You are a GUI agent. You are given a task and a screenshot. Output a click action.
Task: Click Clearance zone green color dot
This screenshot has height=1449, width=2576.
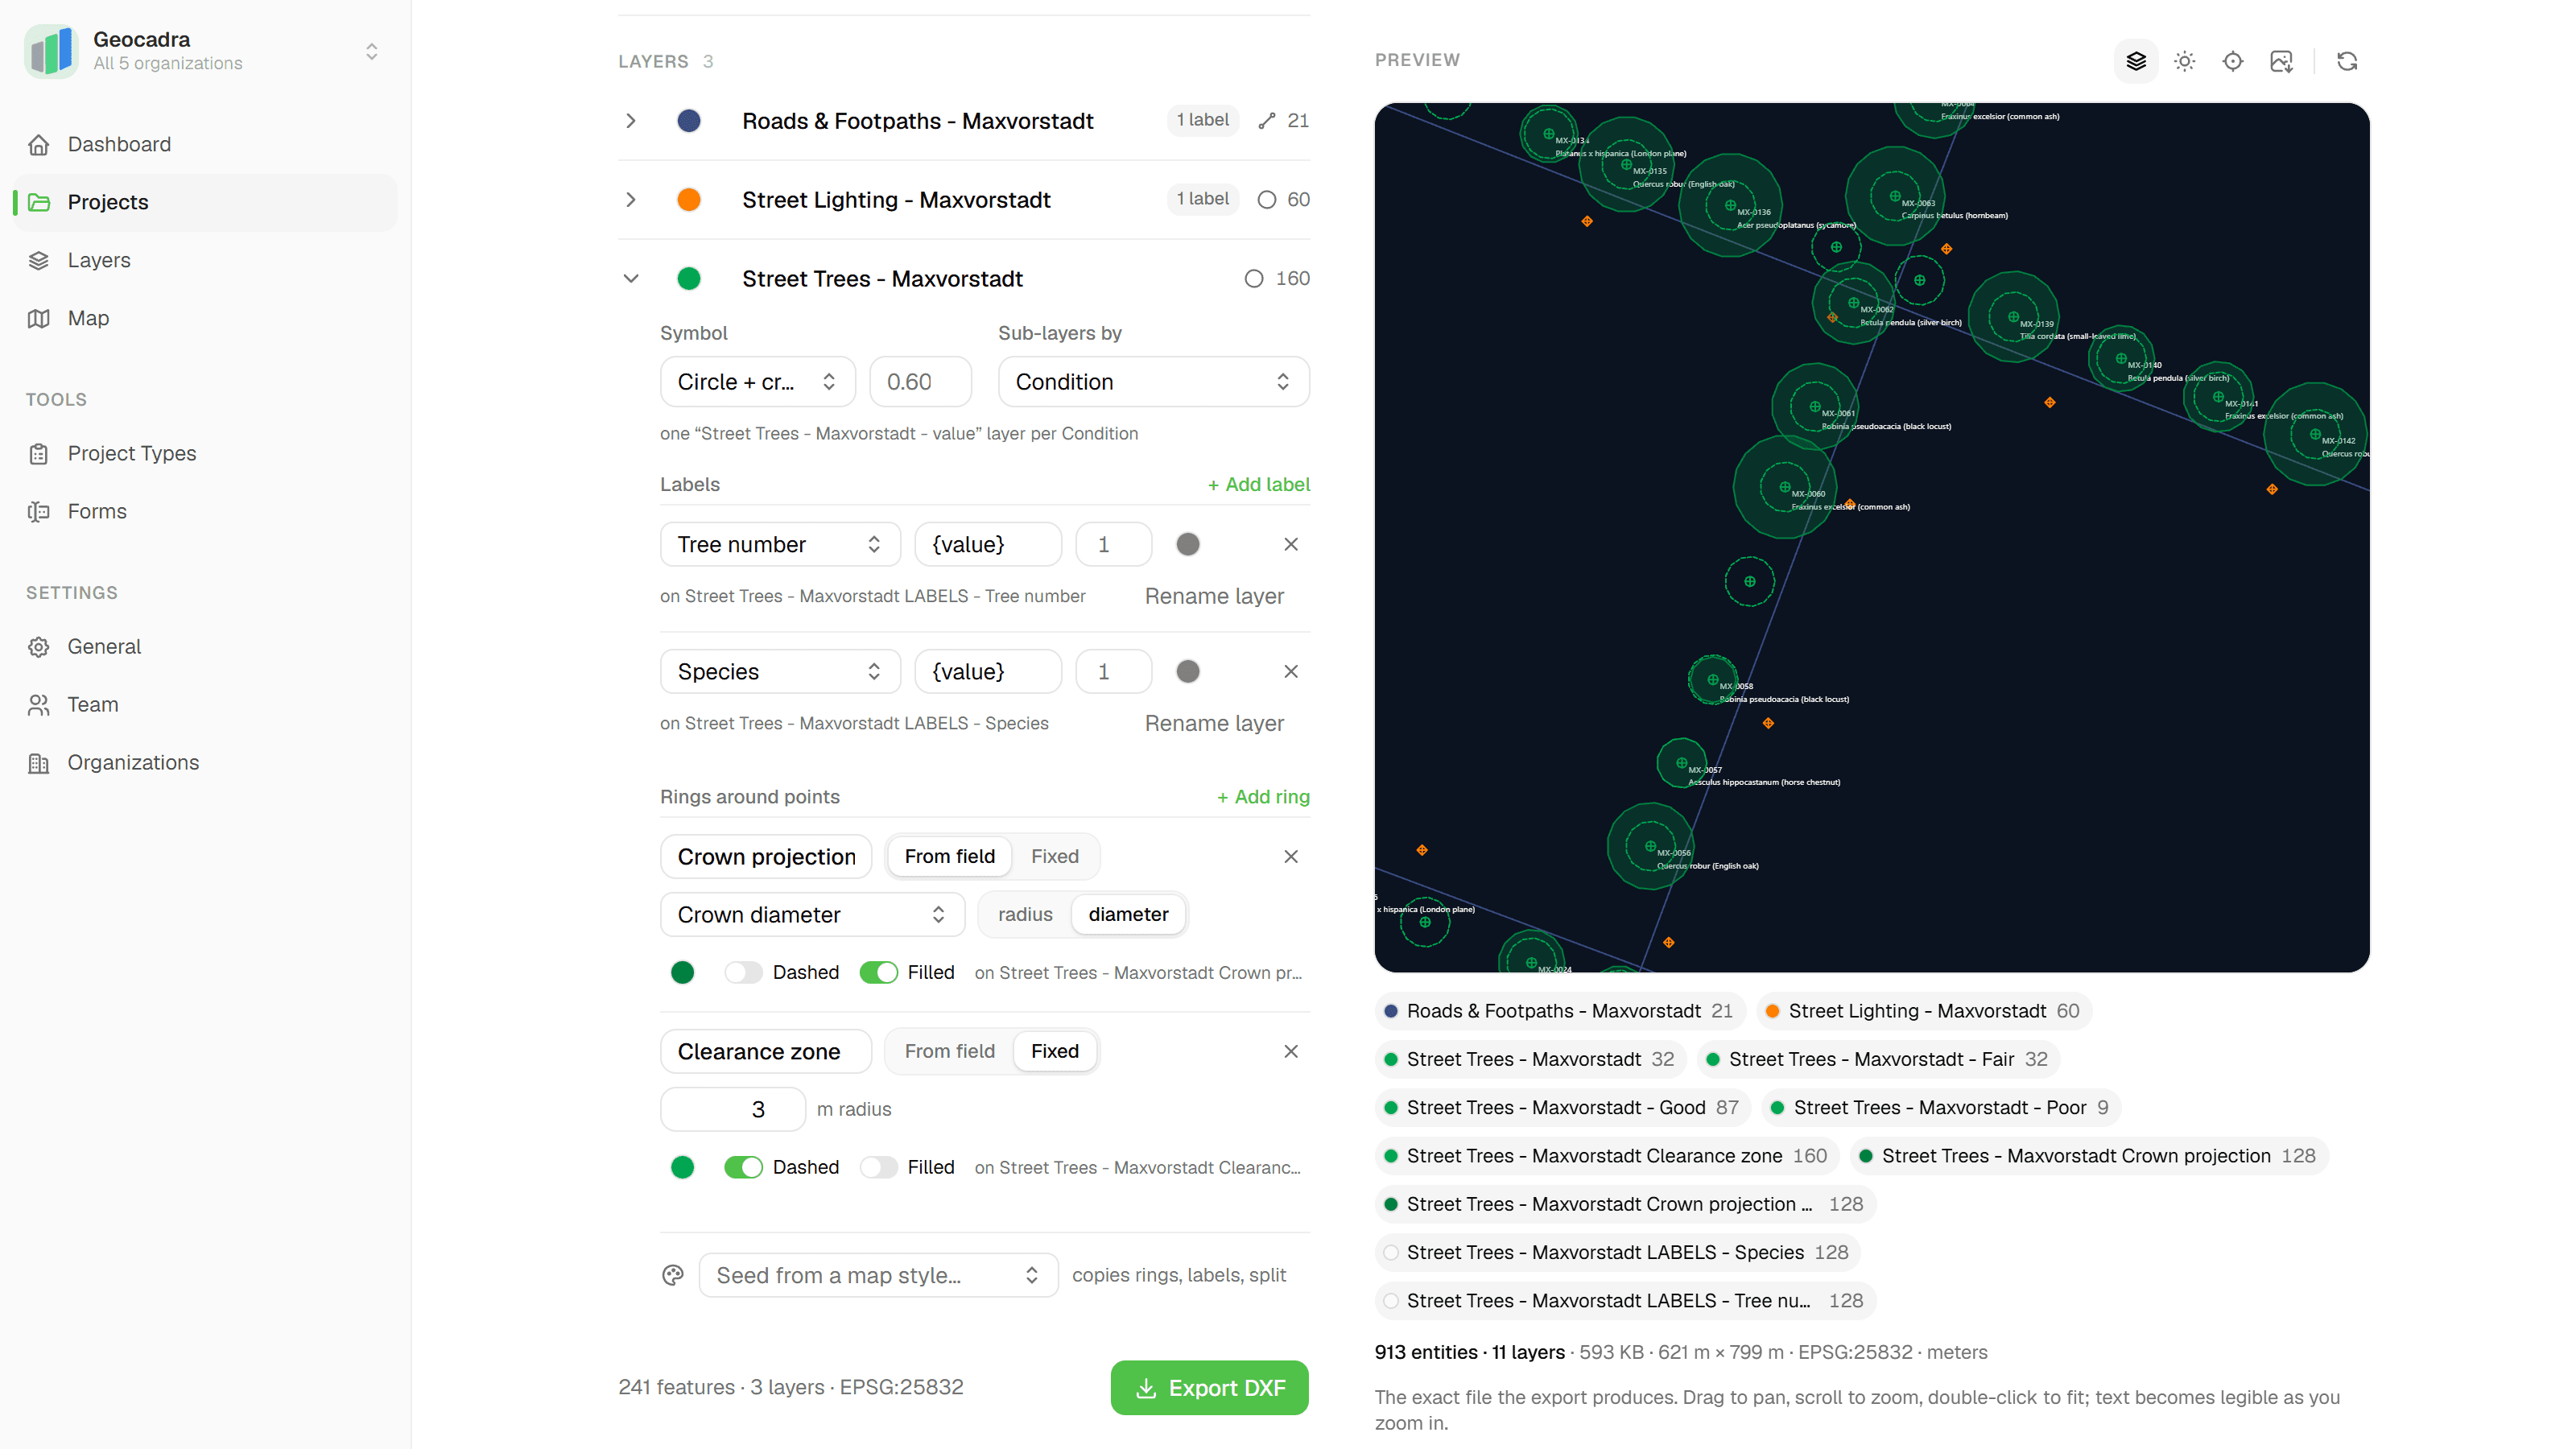click(x=683, y=1167)
